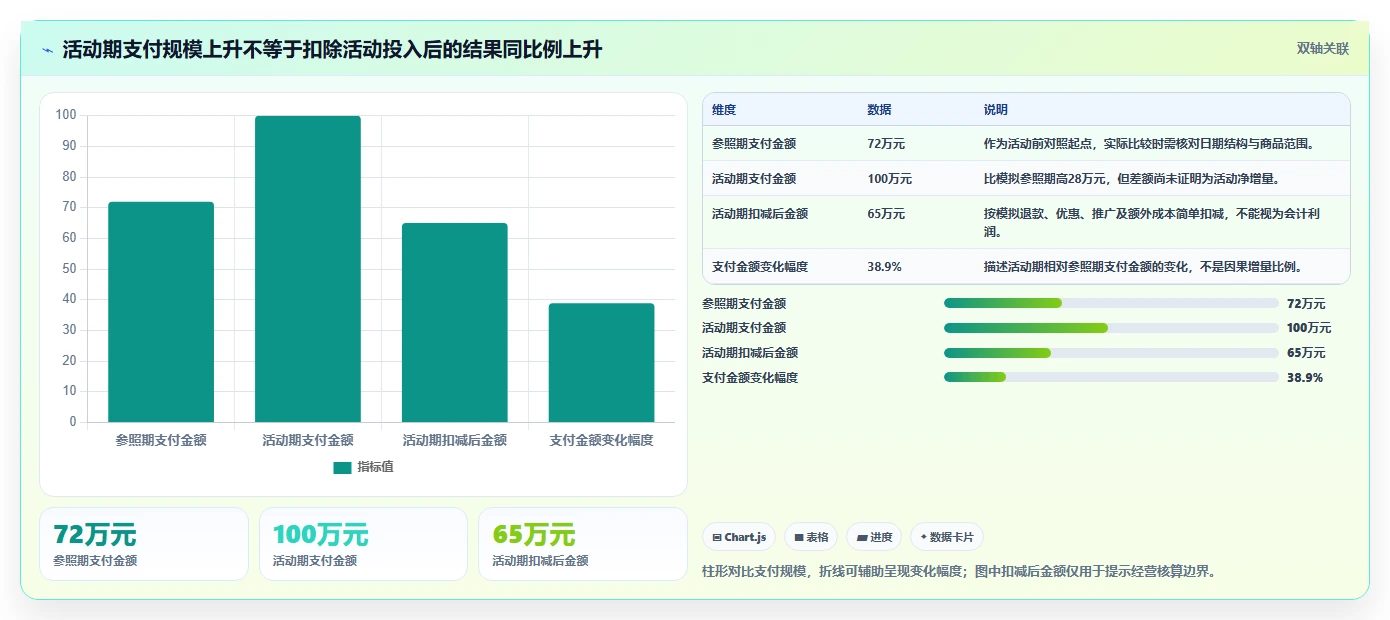Click the 参照期支付金额 bar in chart

tap(161, 312)
